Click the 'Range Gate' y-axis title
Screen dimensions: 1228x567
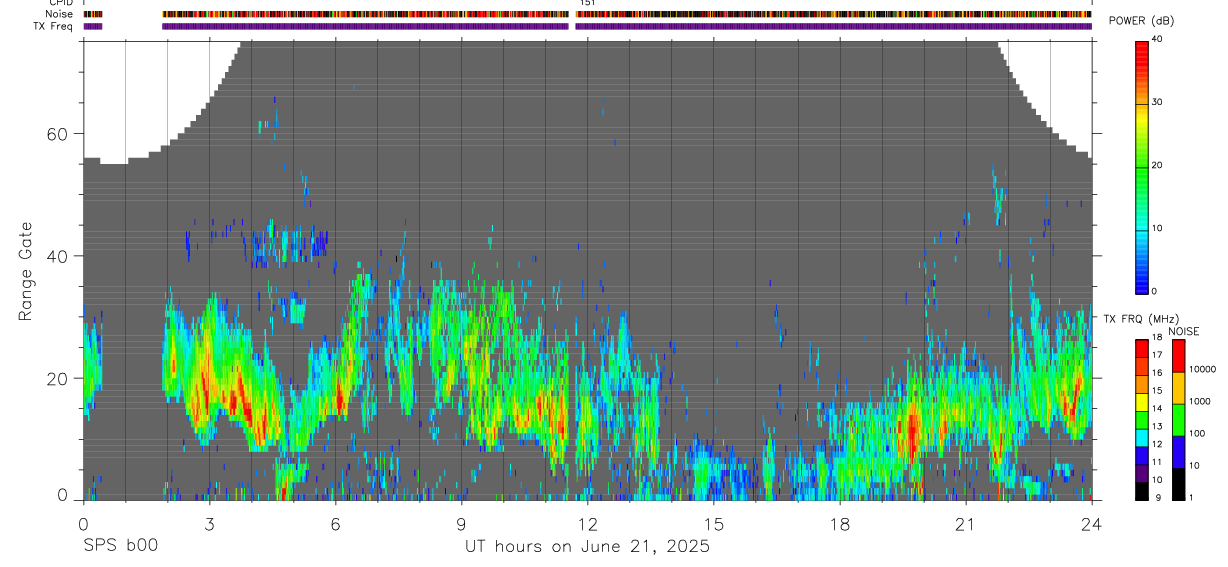tap(26, 272)
